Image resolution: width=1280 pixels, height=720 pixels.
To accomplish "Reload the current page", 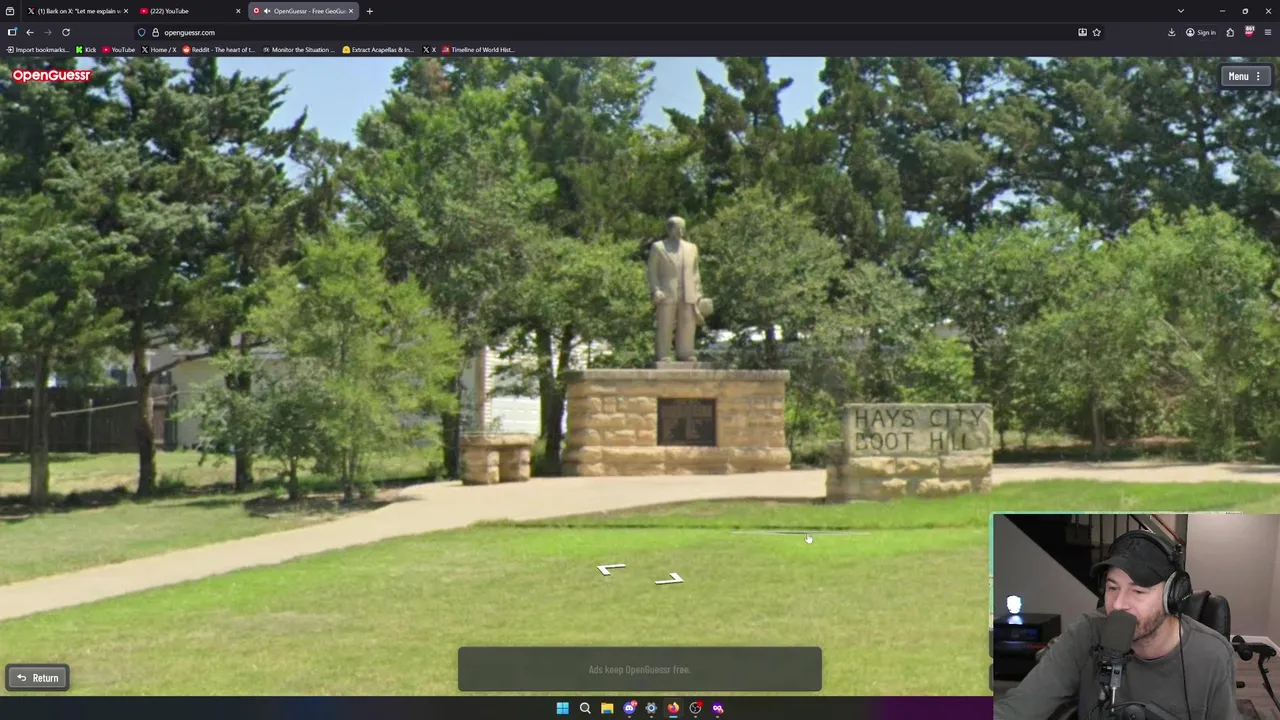I will pos(66,32).
